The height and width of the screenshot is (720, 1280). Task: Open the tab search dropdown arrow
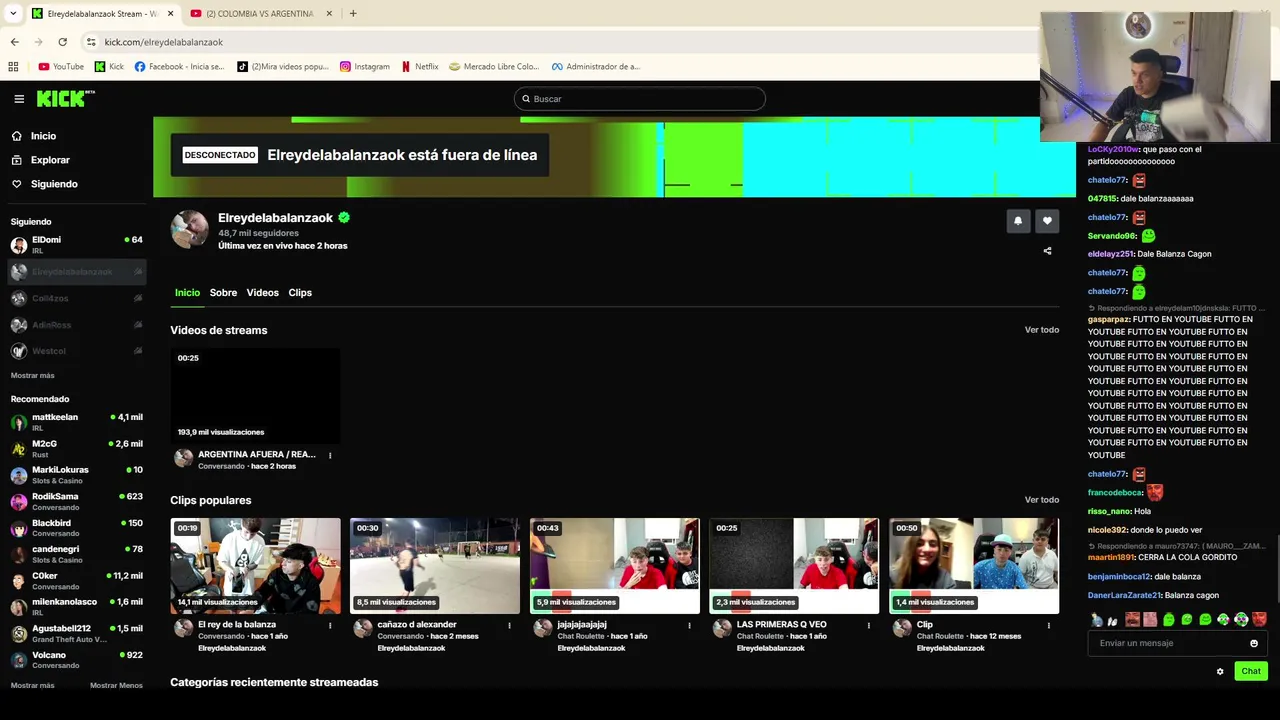click(13, 13)
